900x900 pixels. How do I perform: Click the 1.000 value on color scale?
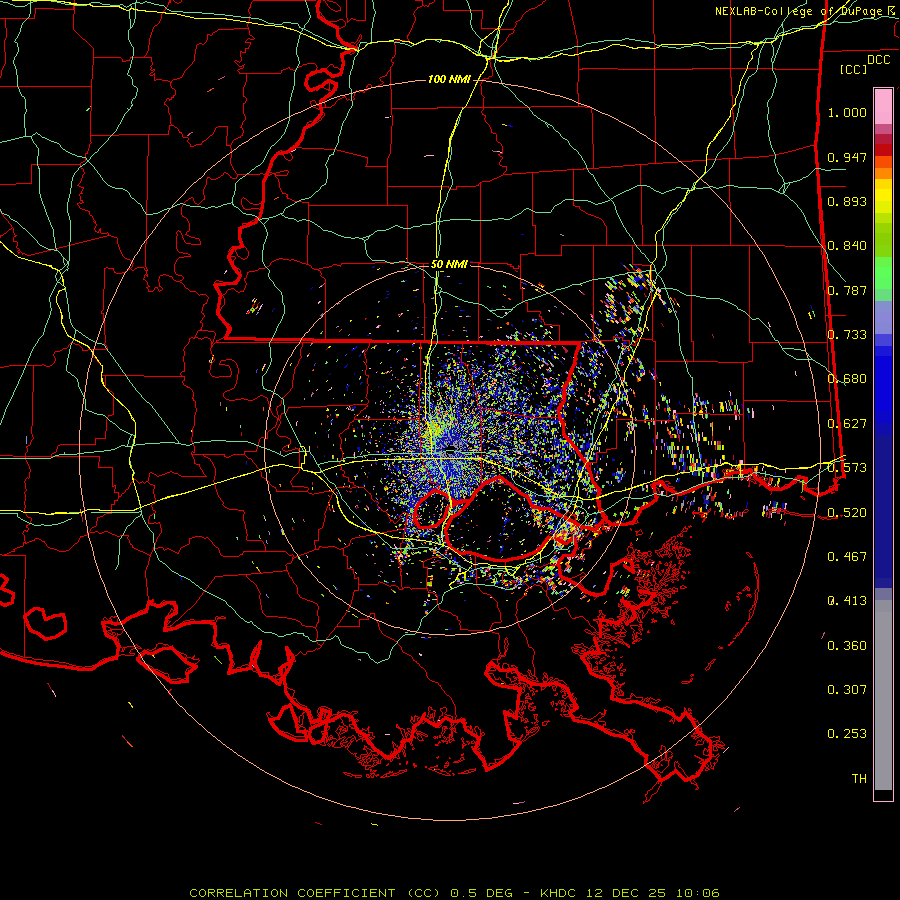[847, 112]
